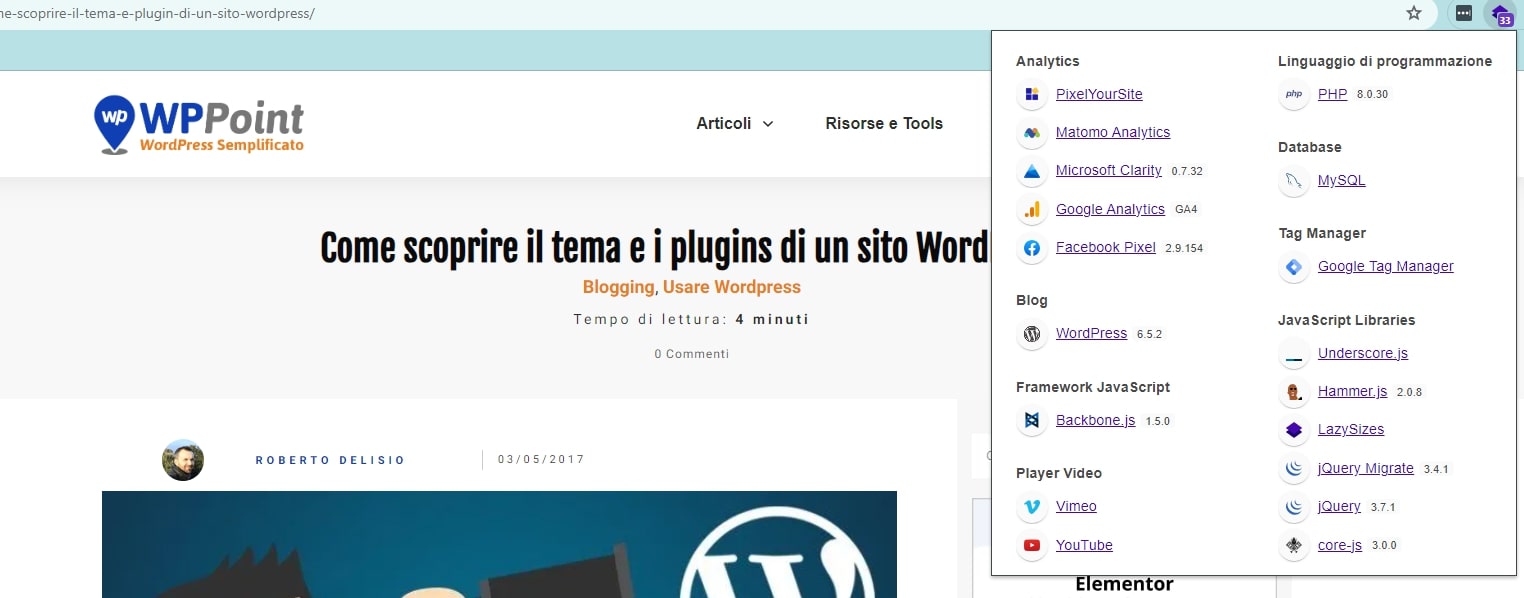The height and width of the screenshot is (598, 1524).
Task: Go to the WPPoint homepage via logo
Action: [x=198, y=124]
